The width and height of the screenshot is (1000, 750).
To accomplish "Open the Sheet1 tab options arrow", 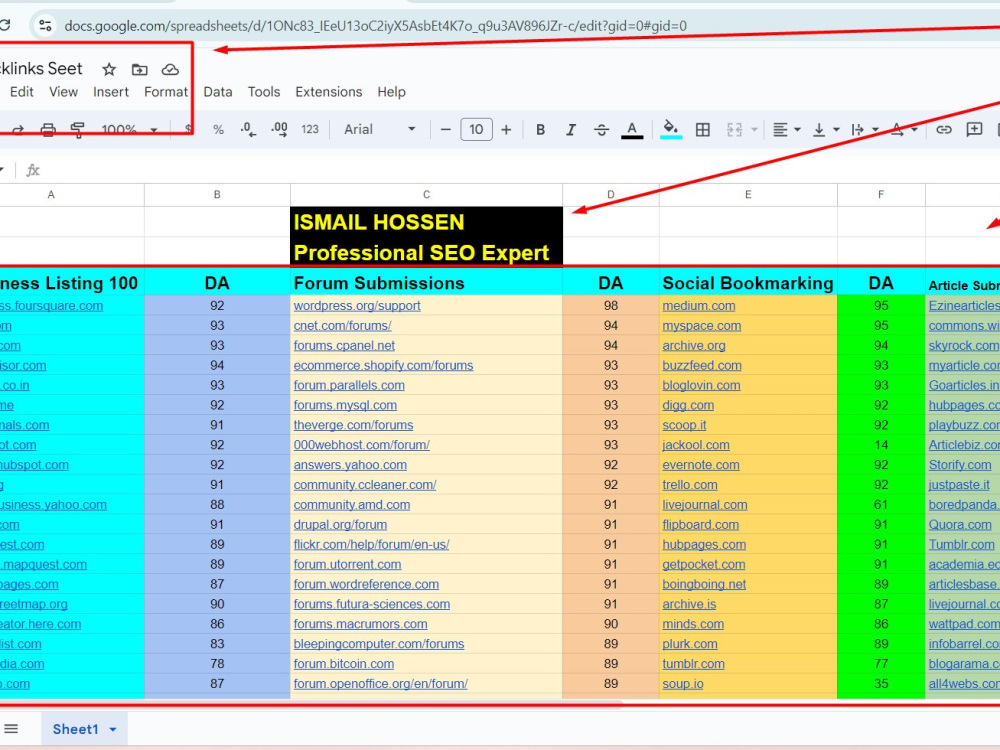I will pyautogui.click(x=113, y=730).
